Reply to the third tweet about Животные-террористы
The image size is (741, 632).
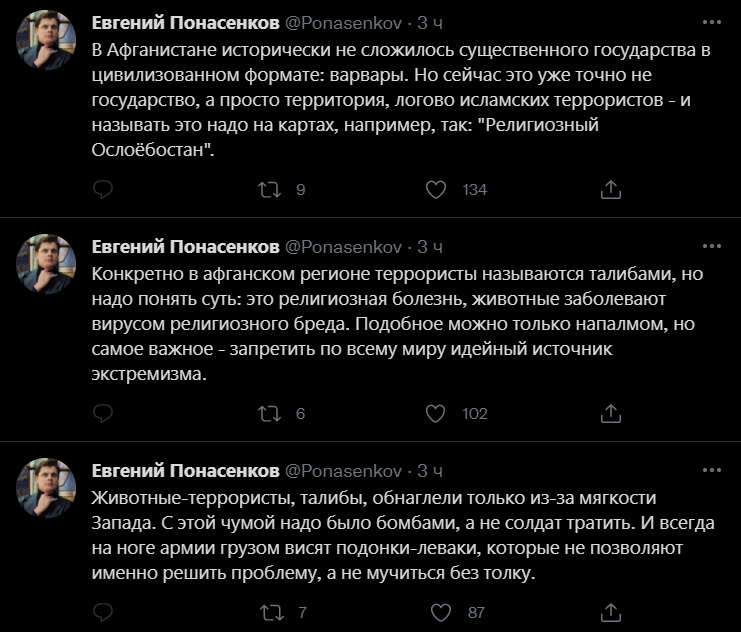pyautogui.click(x=103, y=613)
